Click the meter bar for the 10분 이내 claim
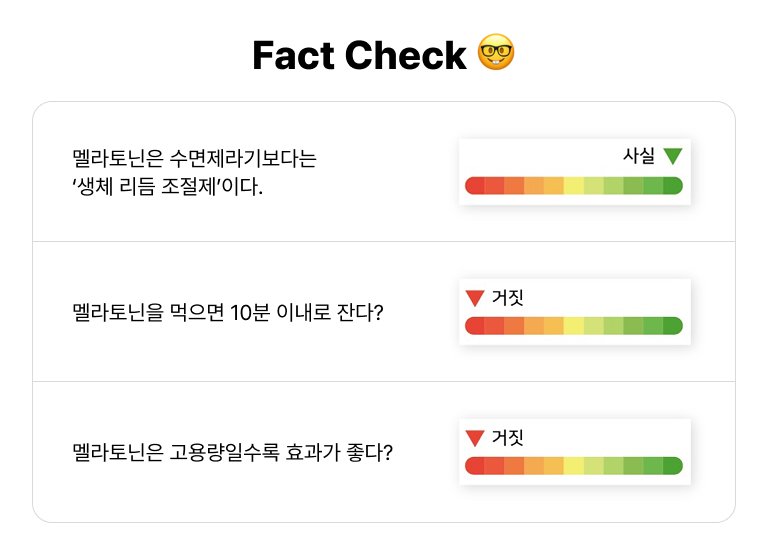The width and height of the screenshot is (768, 551). pyautogui.click(x=574, y=325)
